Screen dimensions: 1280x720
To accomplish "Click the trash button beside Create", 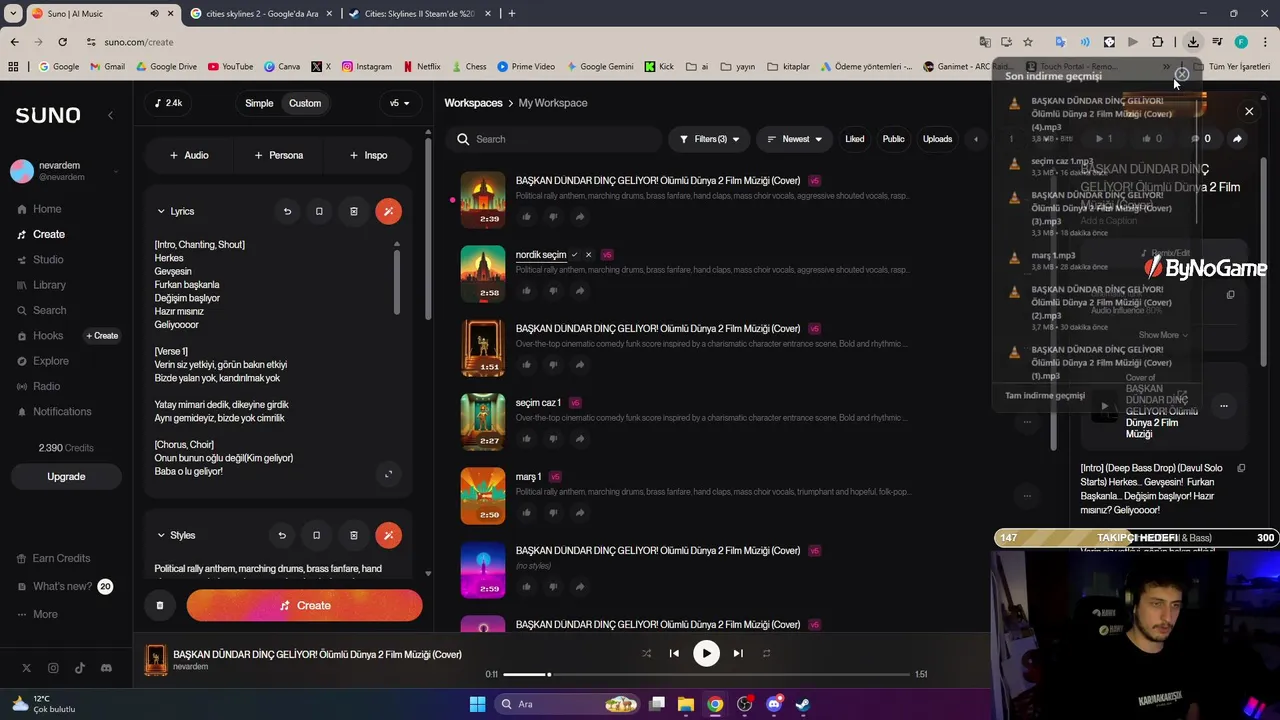I will [160, 605].
